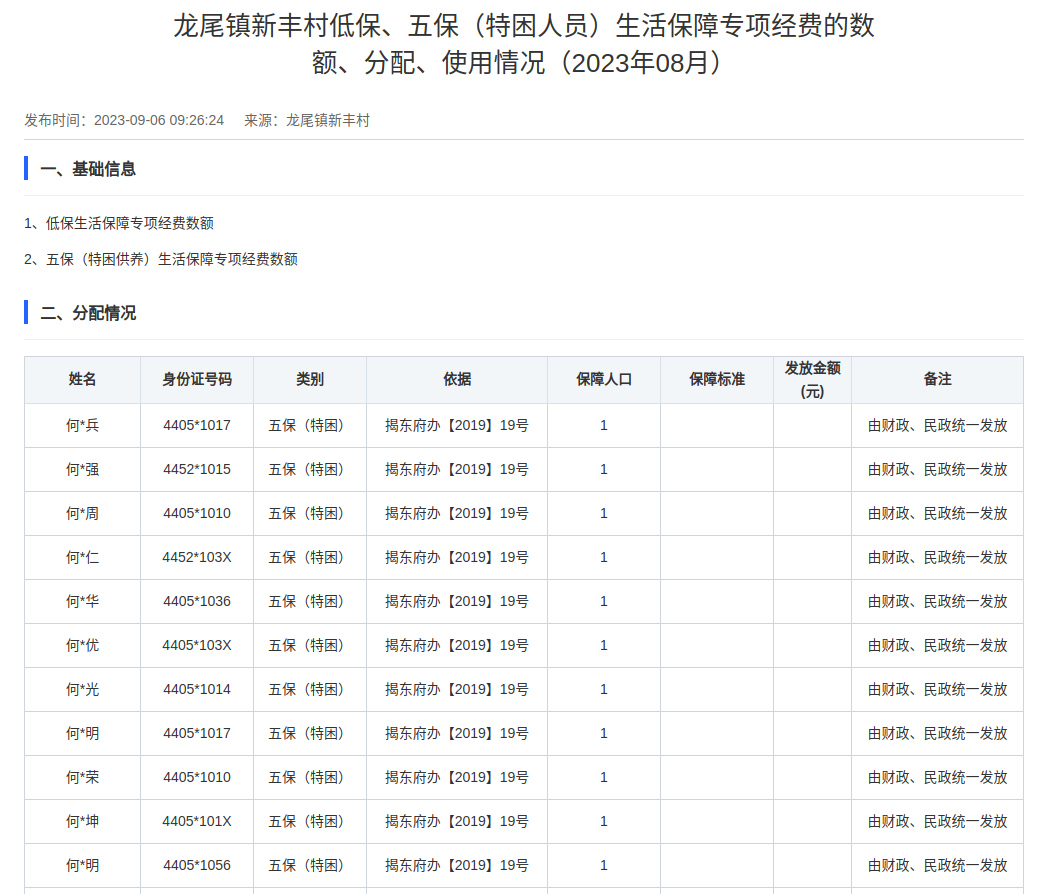Select the name cell 何*仁
The height and width of the screenshot is (894, 1045).
point(83,557)
